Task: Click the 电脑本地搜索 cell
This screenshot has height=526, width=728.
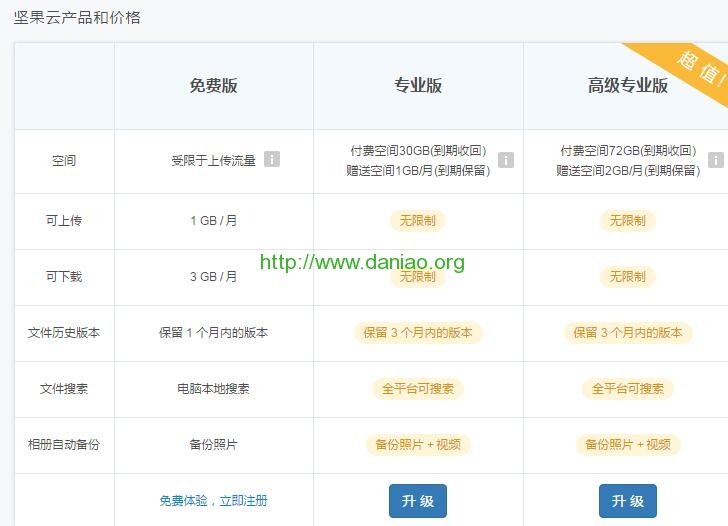Action: pos(214,389)
